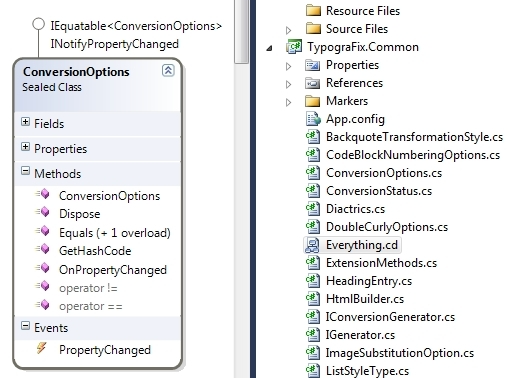Viewport: 508px width, 378px height.
Task: Select the Dispose method name
Action: pos(80,214)
